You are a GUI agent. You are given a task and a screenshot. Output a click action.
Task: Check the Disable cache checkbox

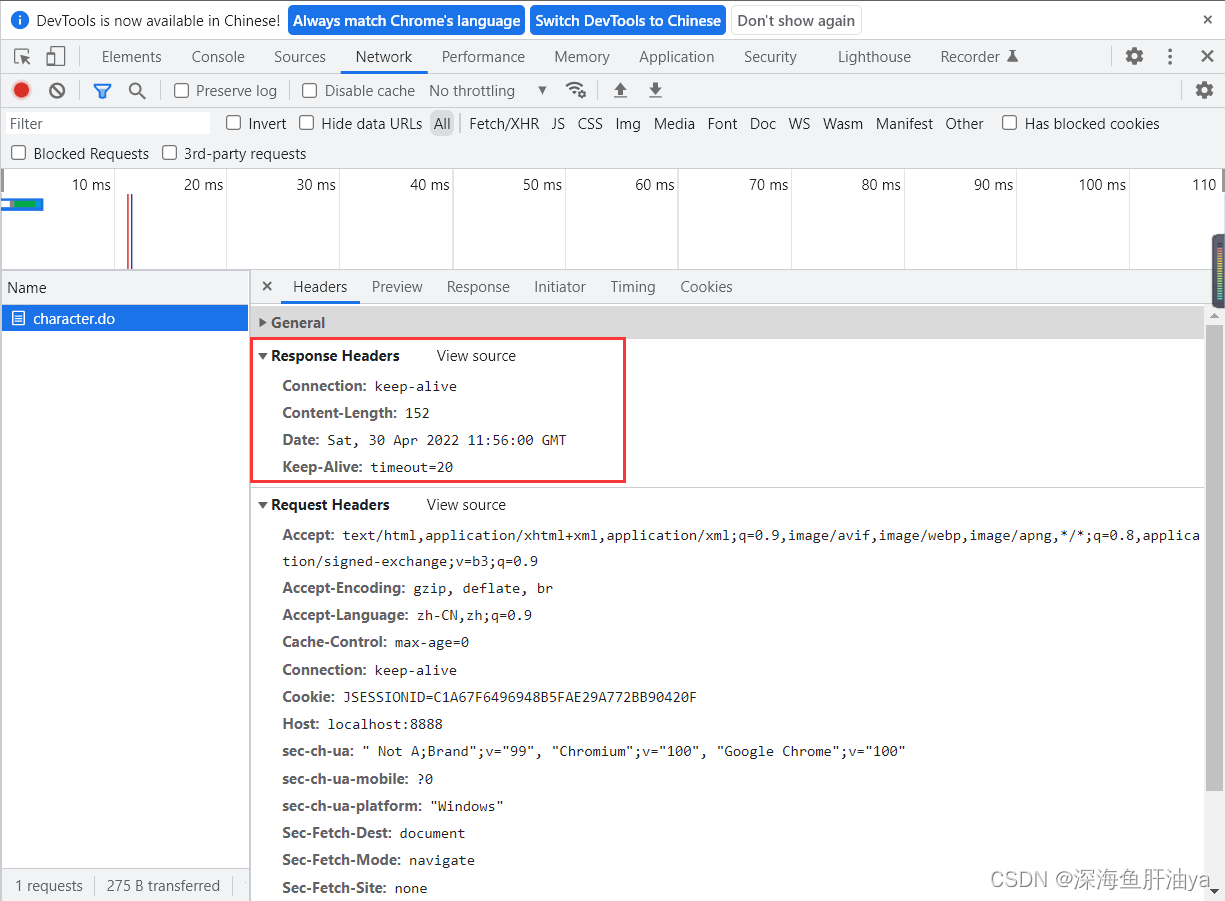click(x=309, y=90)
